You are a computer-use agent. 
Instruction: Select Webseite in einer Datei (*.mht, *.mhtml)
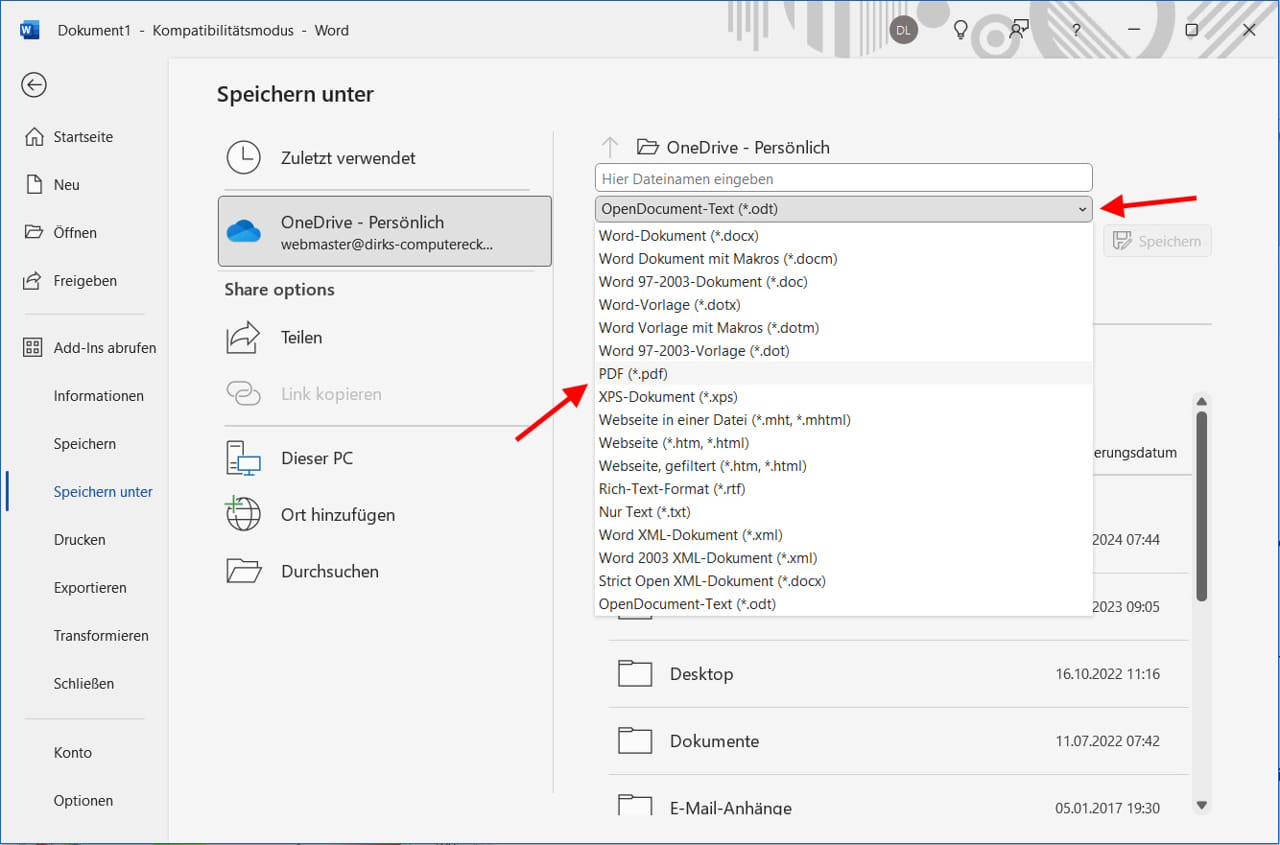point(843,420)
